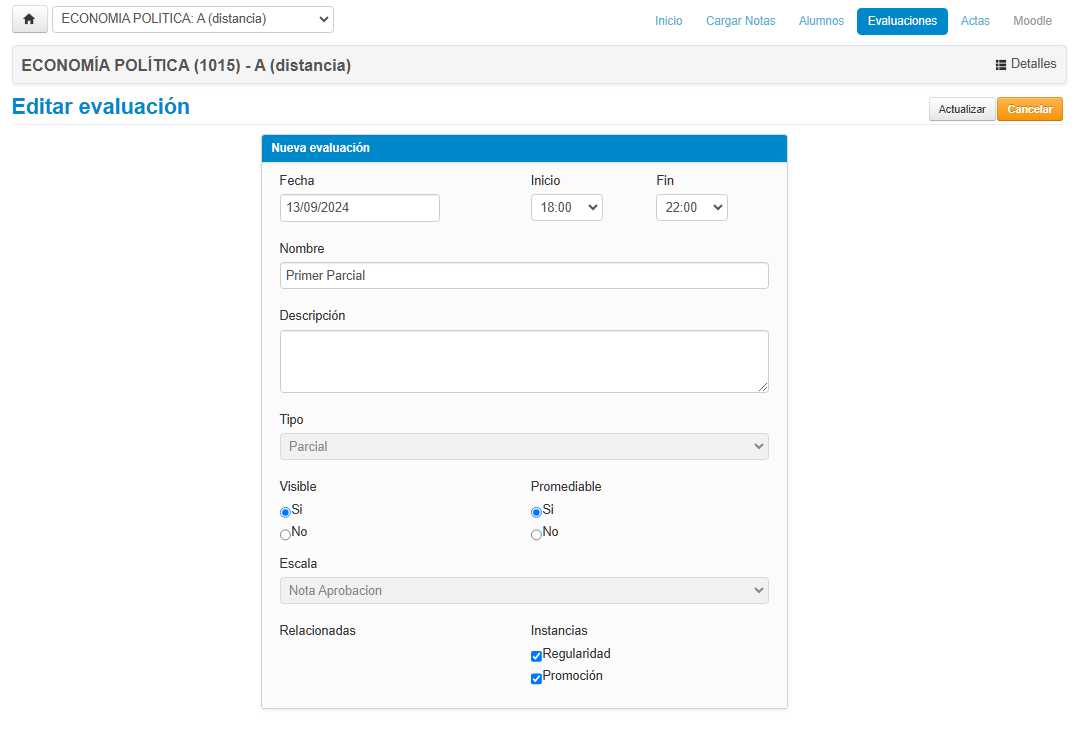
Task: Open the Escala dropdown Nota Aprobacion
Action: 524,591
